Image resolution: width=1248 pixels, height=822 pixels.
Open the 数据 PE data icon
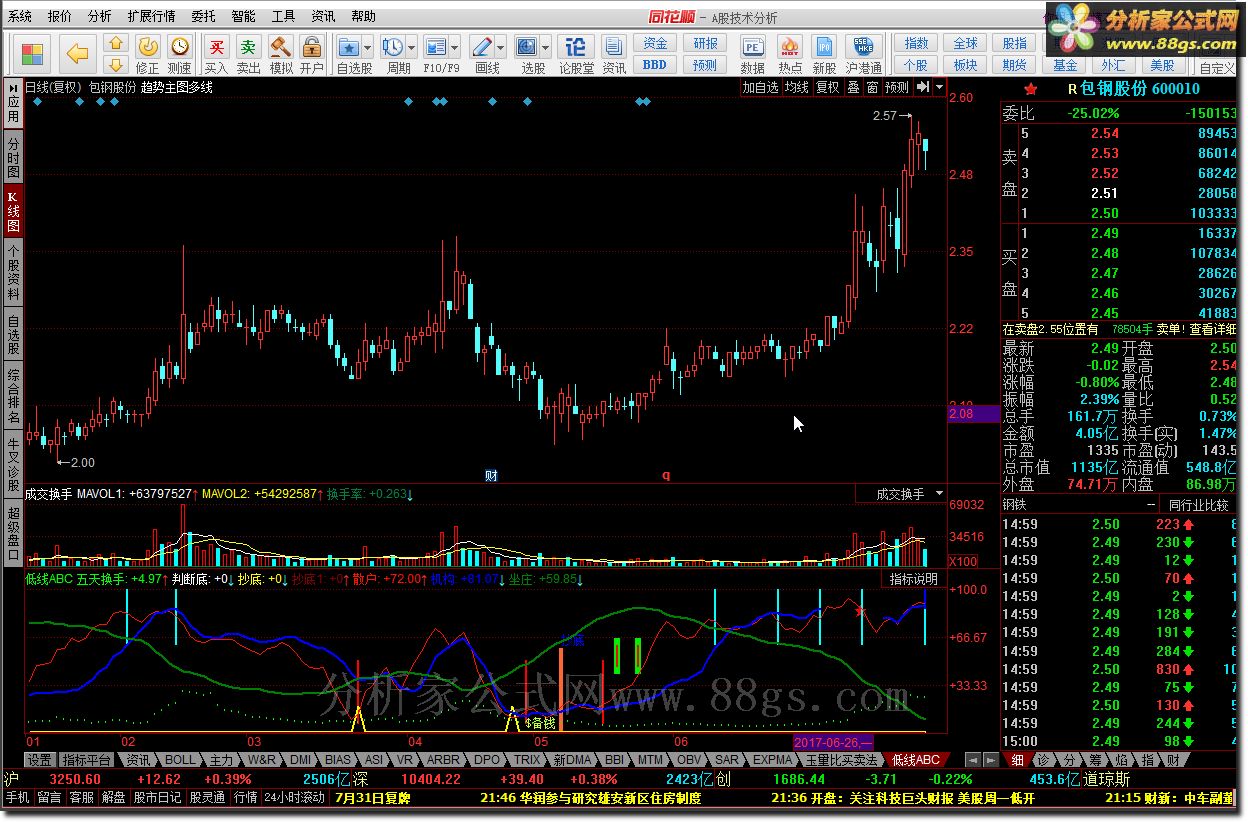753,54
